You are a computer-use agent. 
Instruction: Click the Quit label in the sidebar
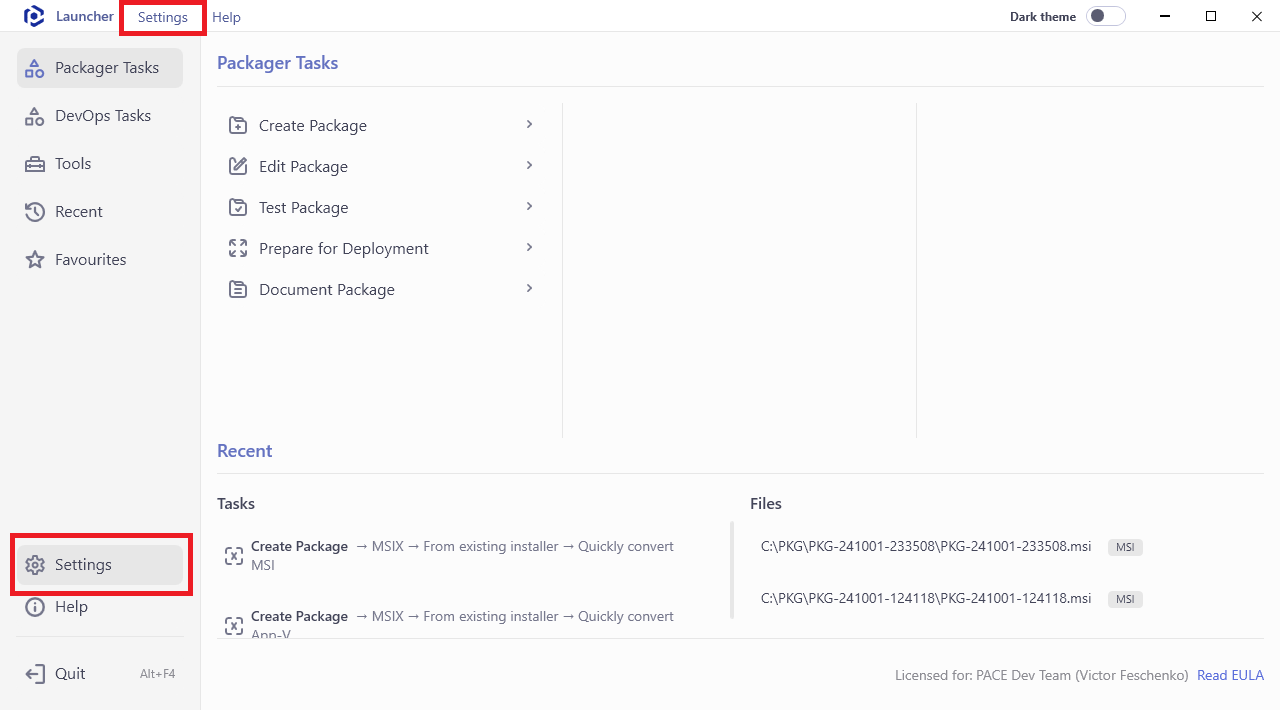pos(70,674)
